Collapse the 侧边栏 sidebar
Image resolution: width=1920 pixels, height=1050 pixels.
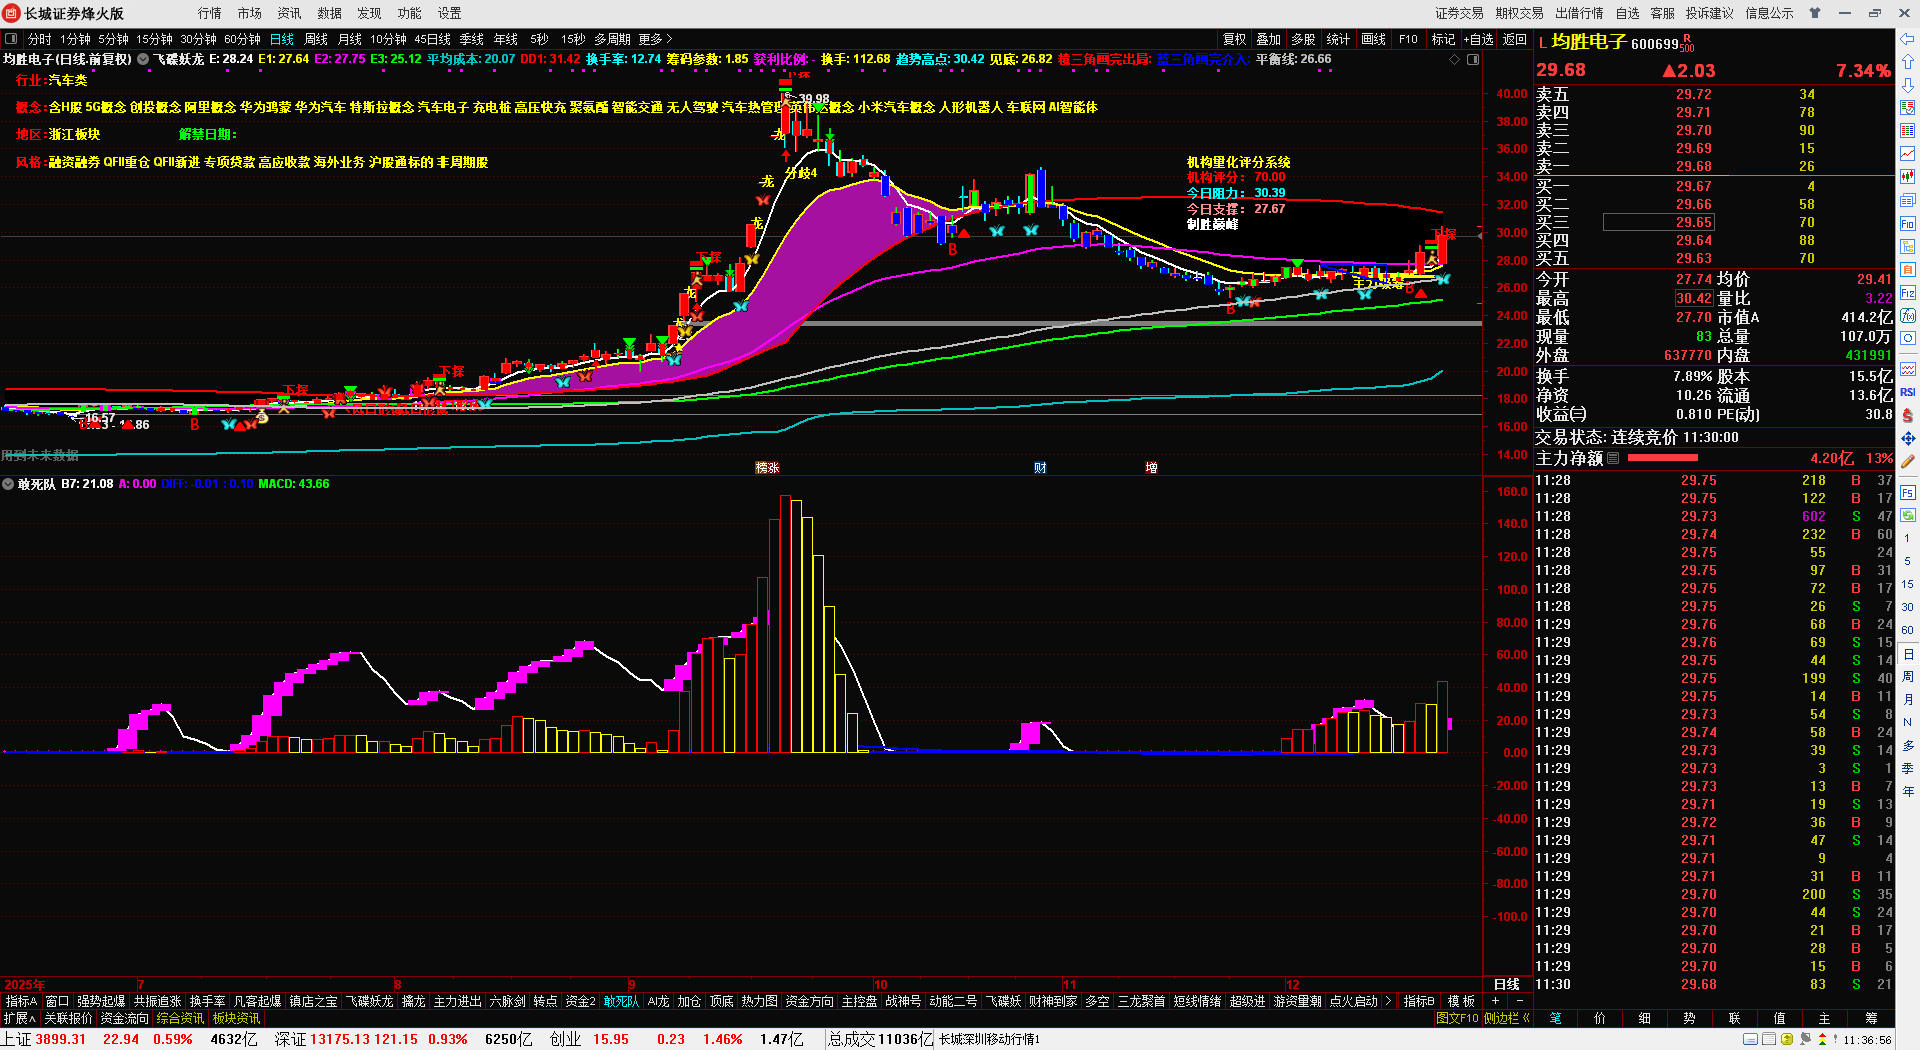coord(1508,1018)
